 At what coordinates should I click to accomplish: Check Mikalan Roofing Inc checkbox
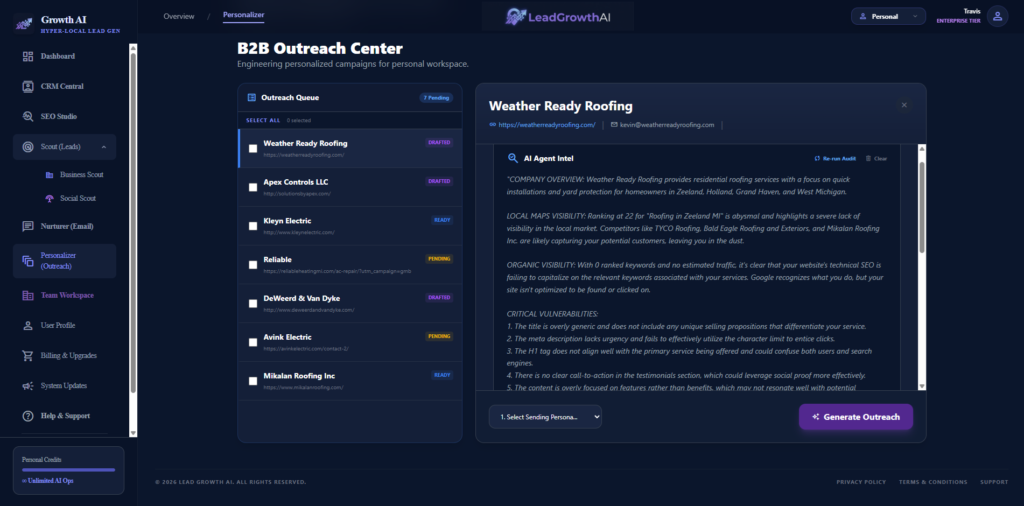pos(253,381)
